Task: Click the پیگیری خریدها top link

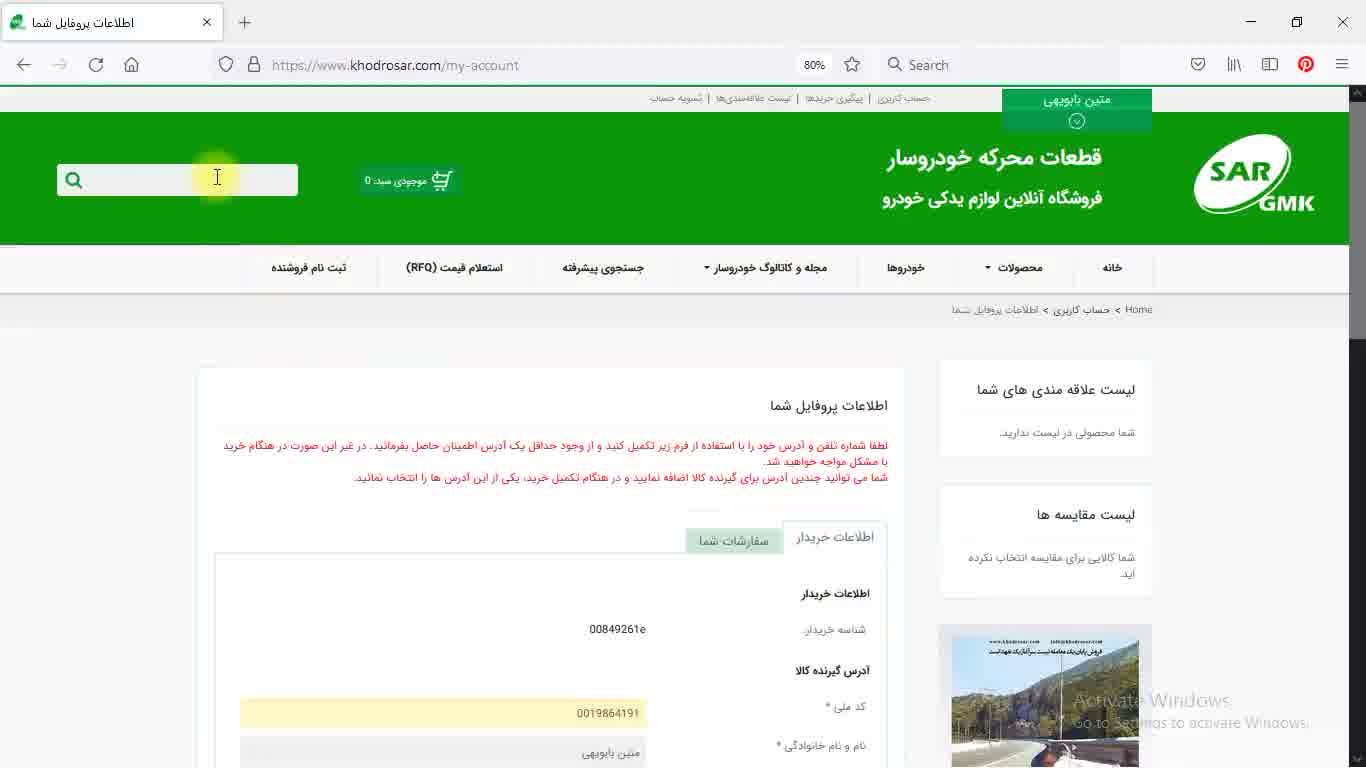Action: [x=834, y=98]
